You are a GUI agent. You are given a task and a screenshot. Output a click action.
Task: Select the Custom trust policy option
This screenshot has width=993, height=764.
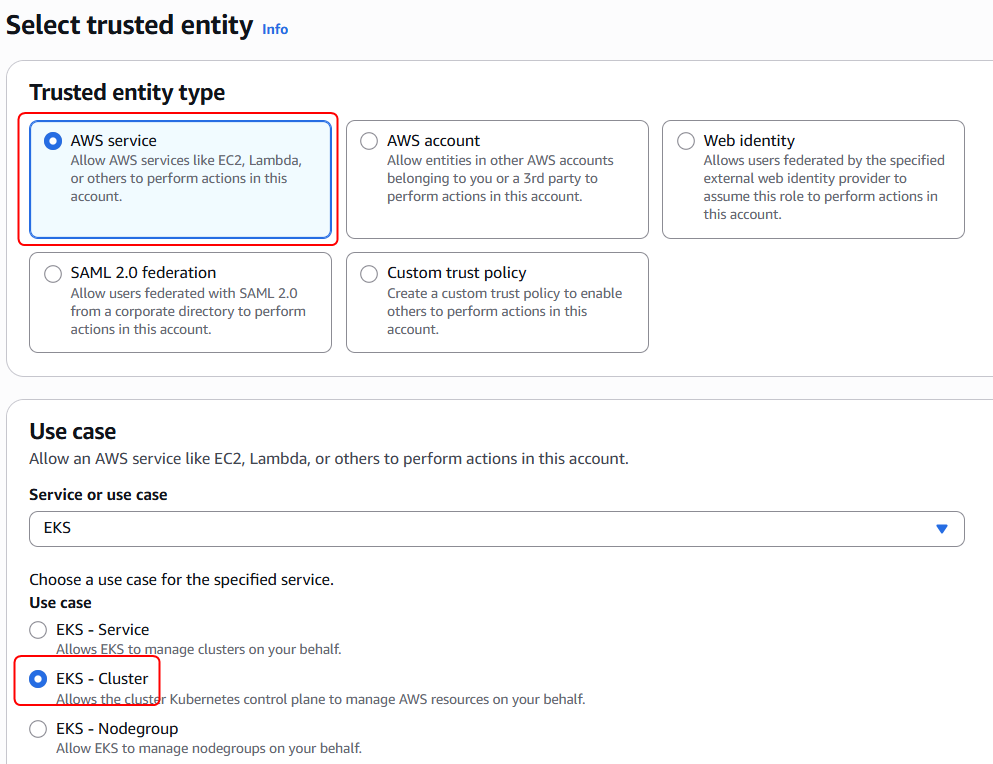[370, 273]
